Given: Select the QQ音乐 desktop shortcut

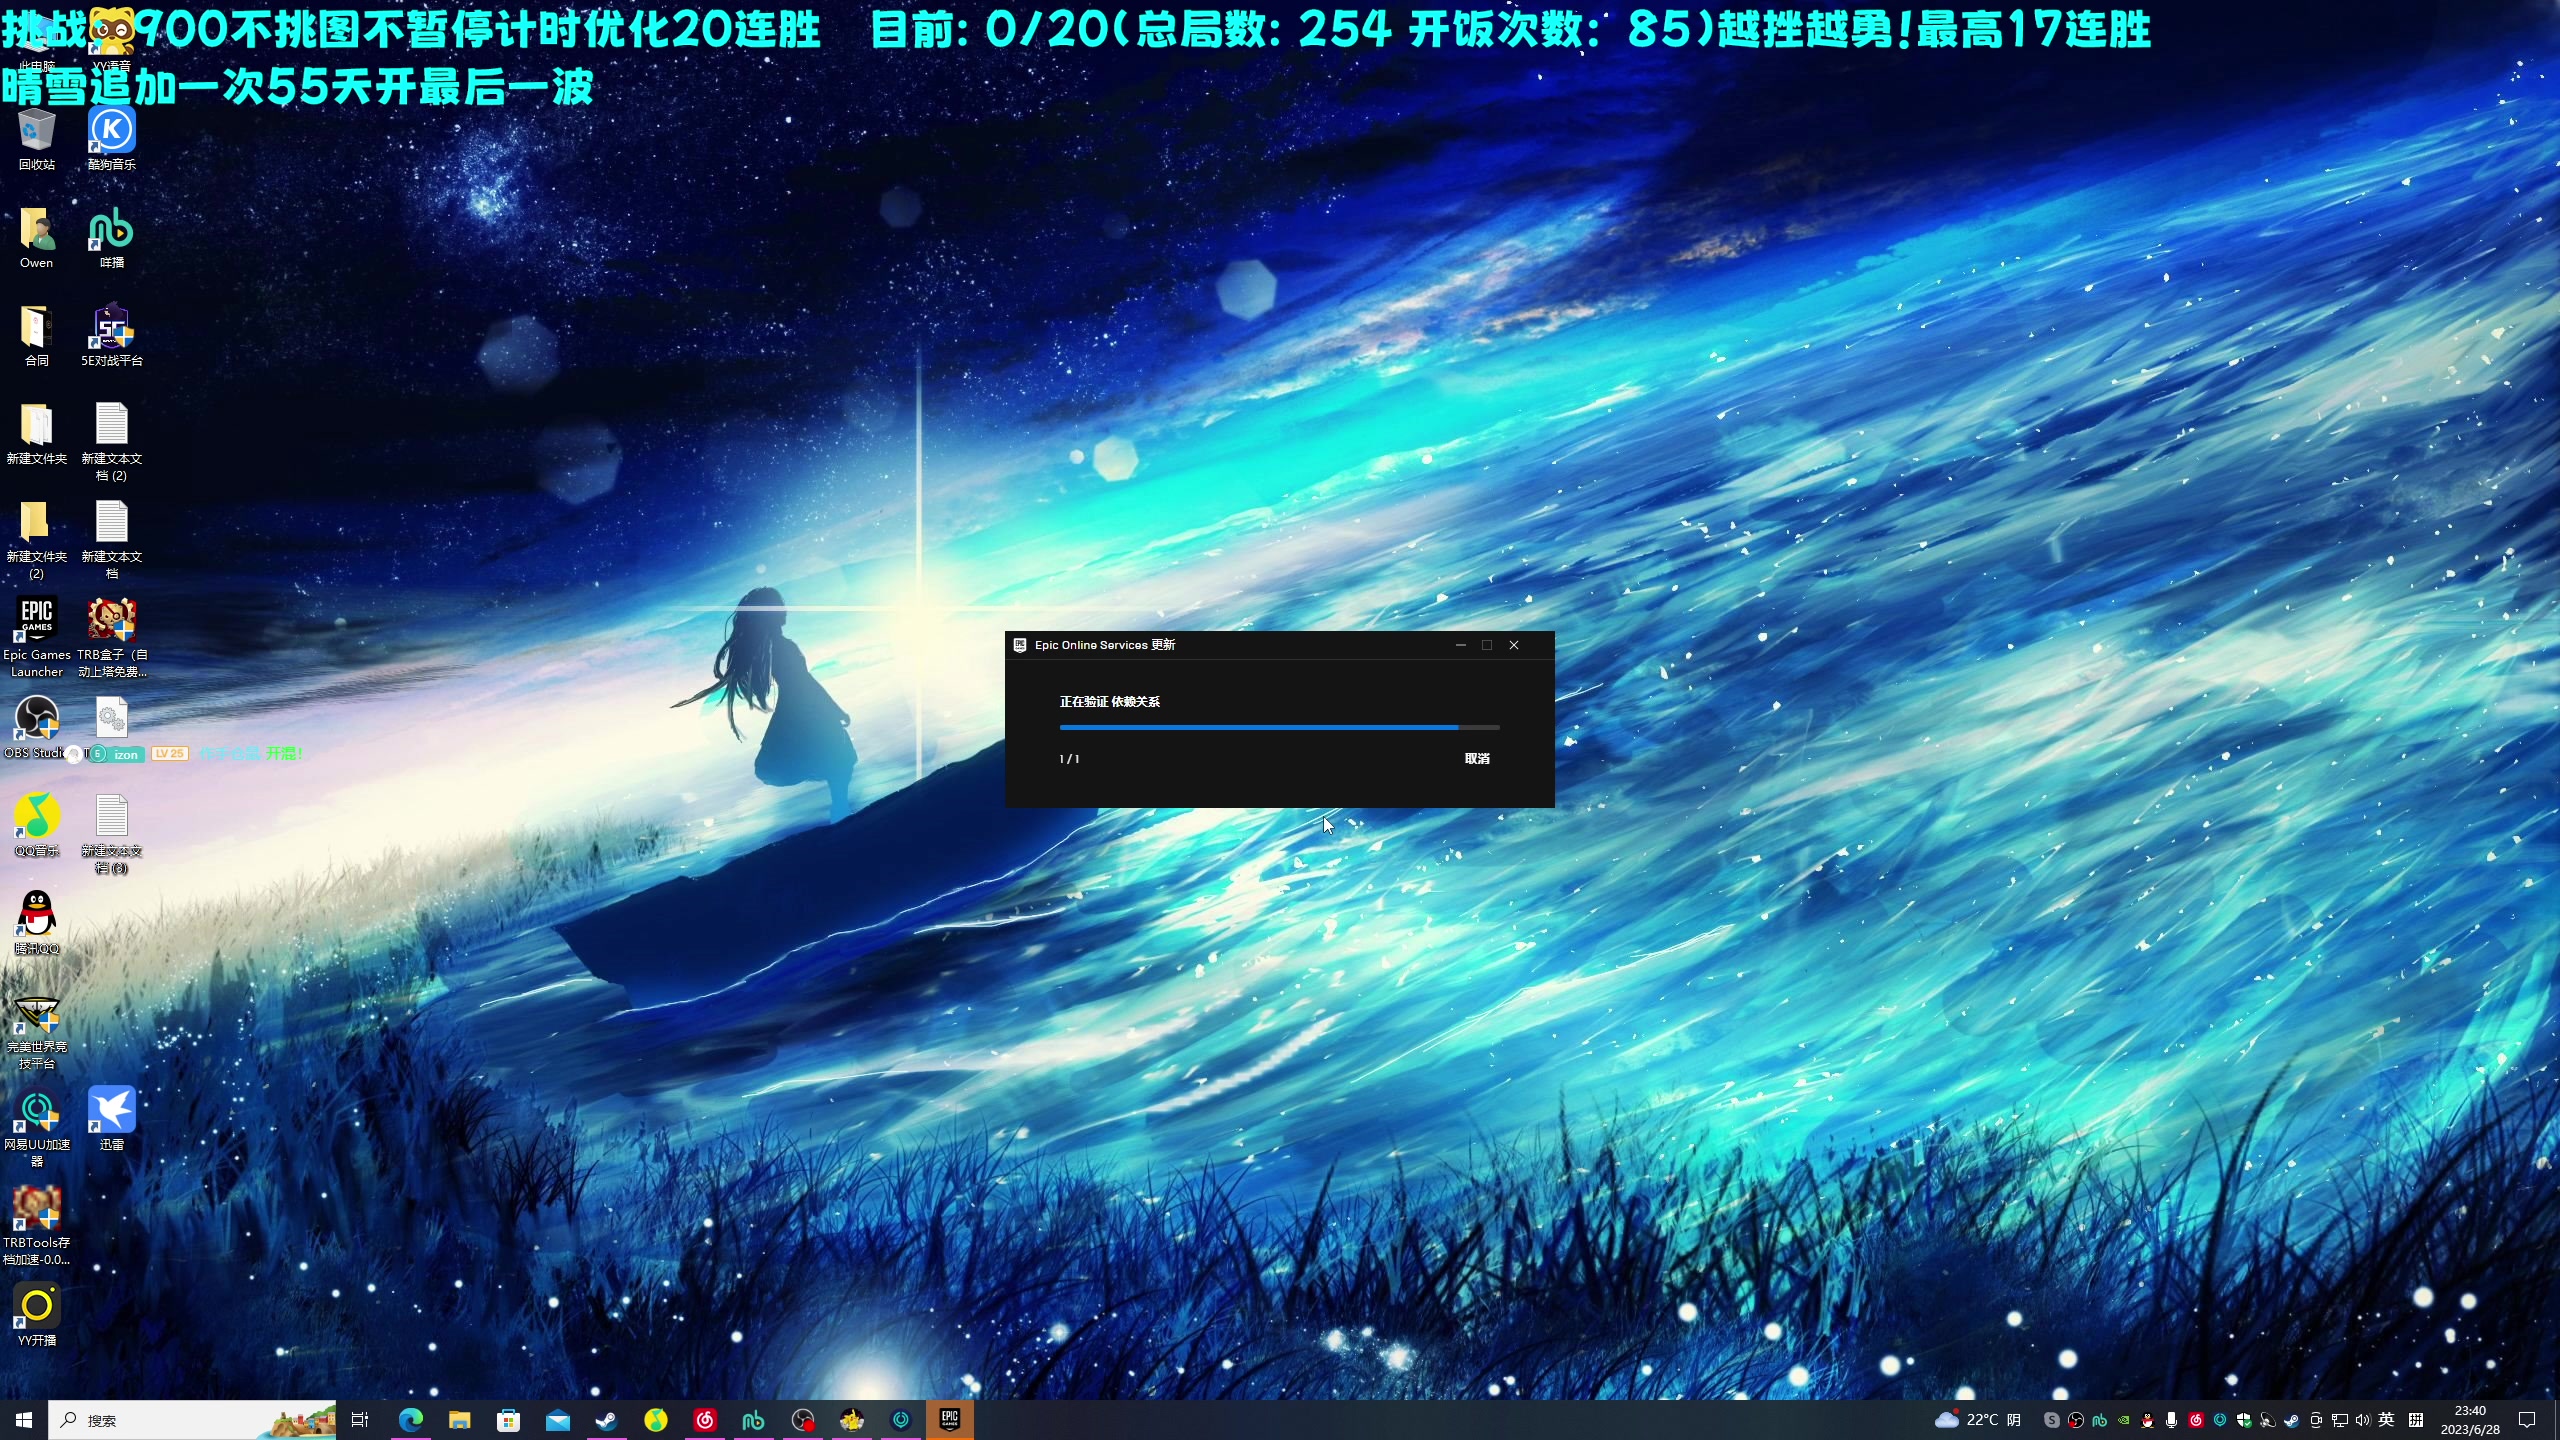Looking at the screenshot, I should point(36,826).
